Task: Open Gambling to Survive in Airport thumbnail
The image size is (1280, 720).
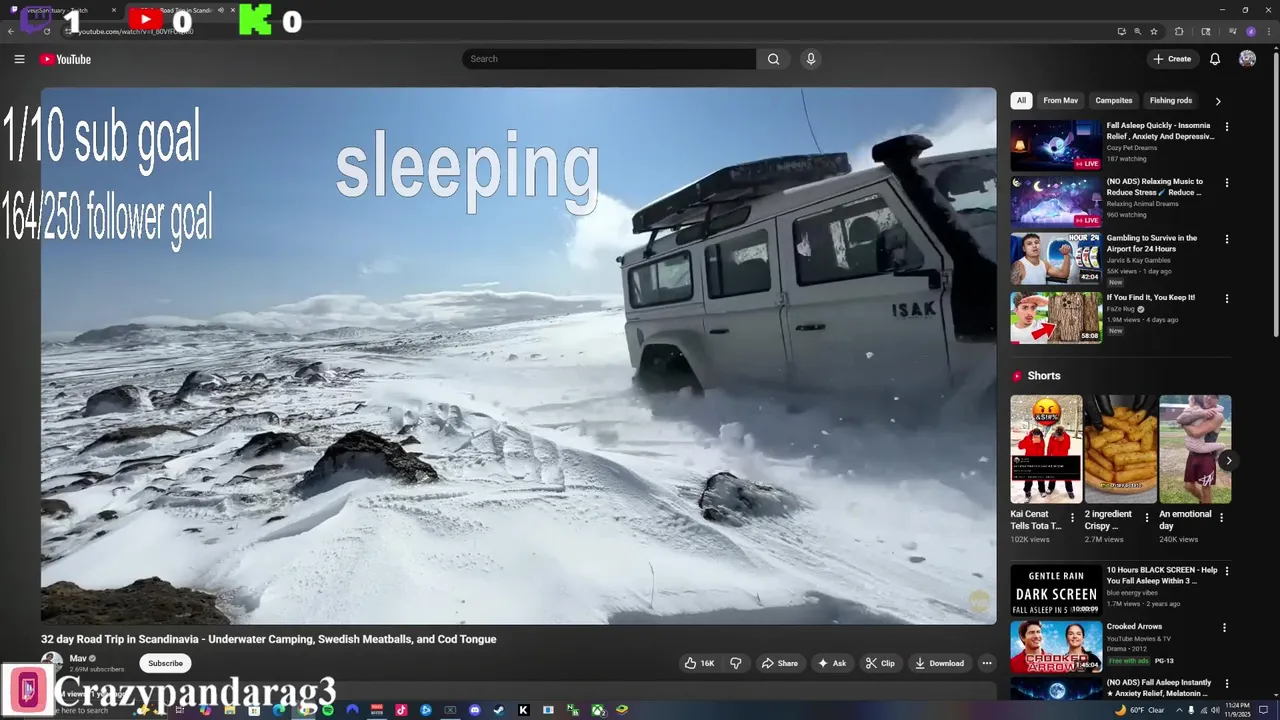Action: [x=1056, y=259]
